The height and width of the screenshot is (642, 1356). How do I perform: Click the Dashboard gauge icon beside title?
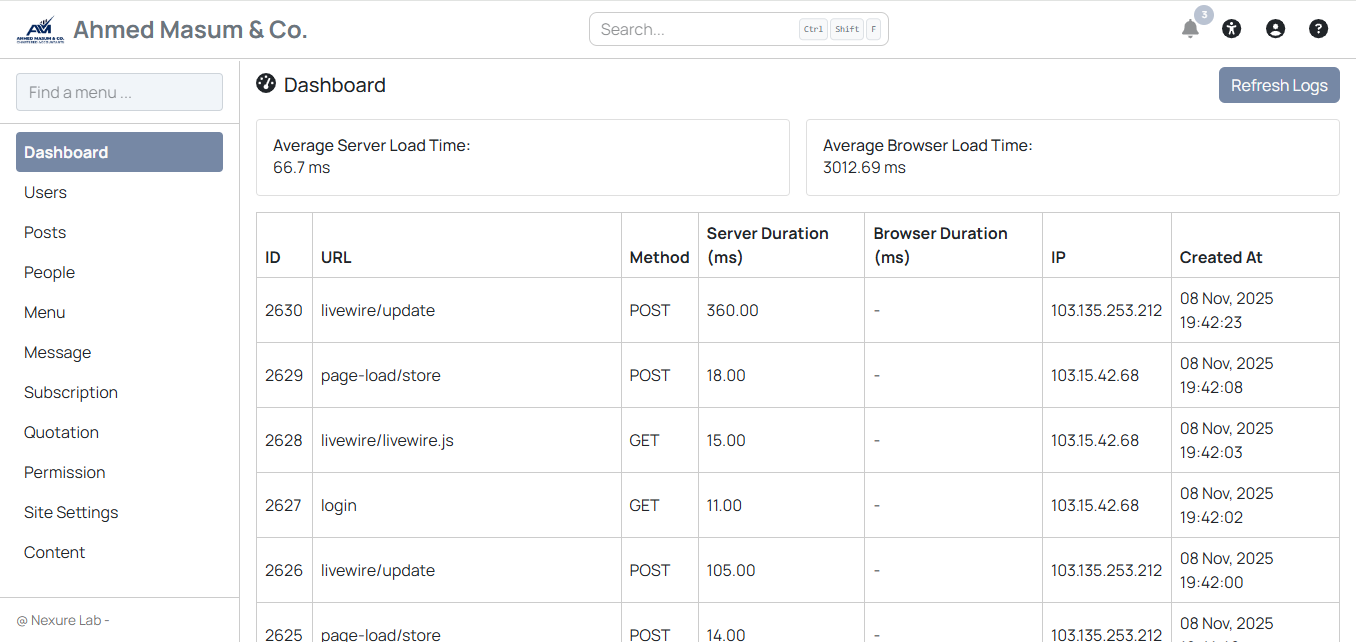coord(266,84)
